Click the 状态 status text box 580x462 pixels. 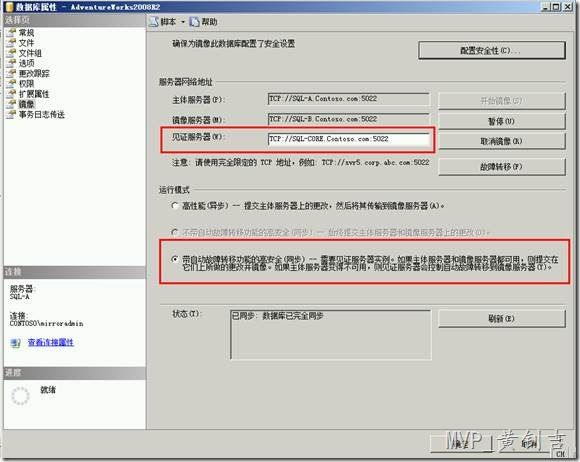click(331, 335)
